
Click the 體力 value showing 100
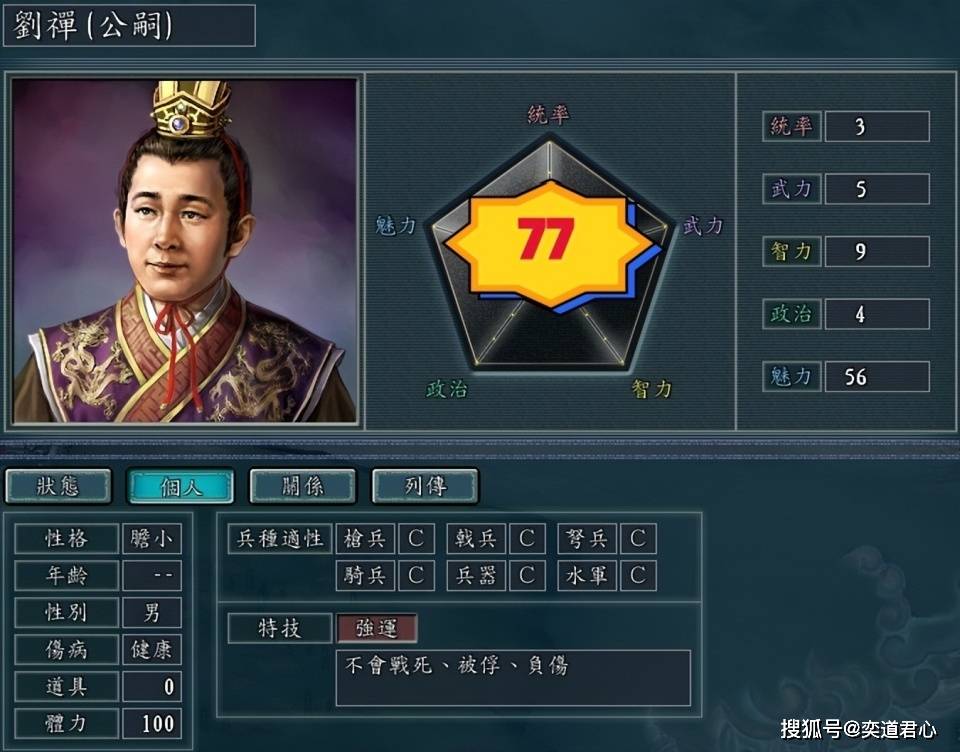[152, 724]
